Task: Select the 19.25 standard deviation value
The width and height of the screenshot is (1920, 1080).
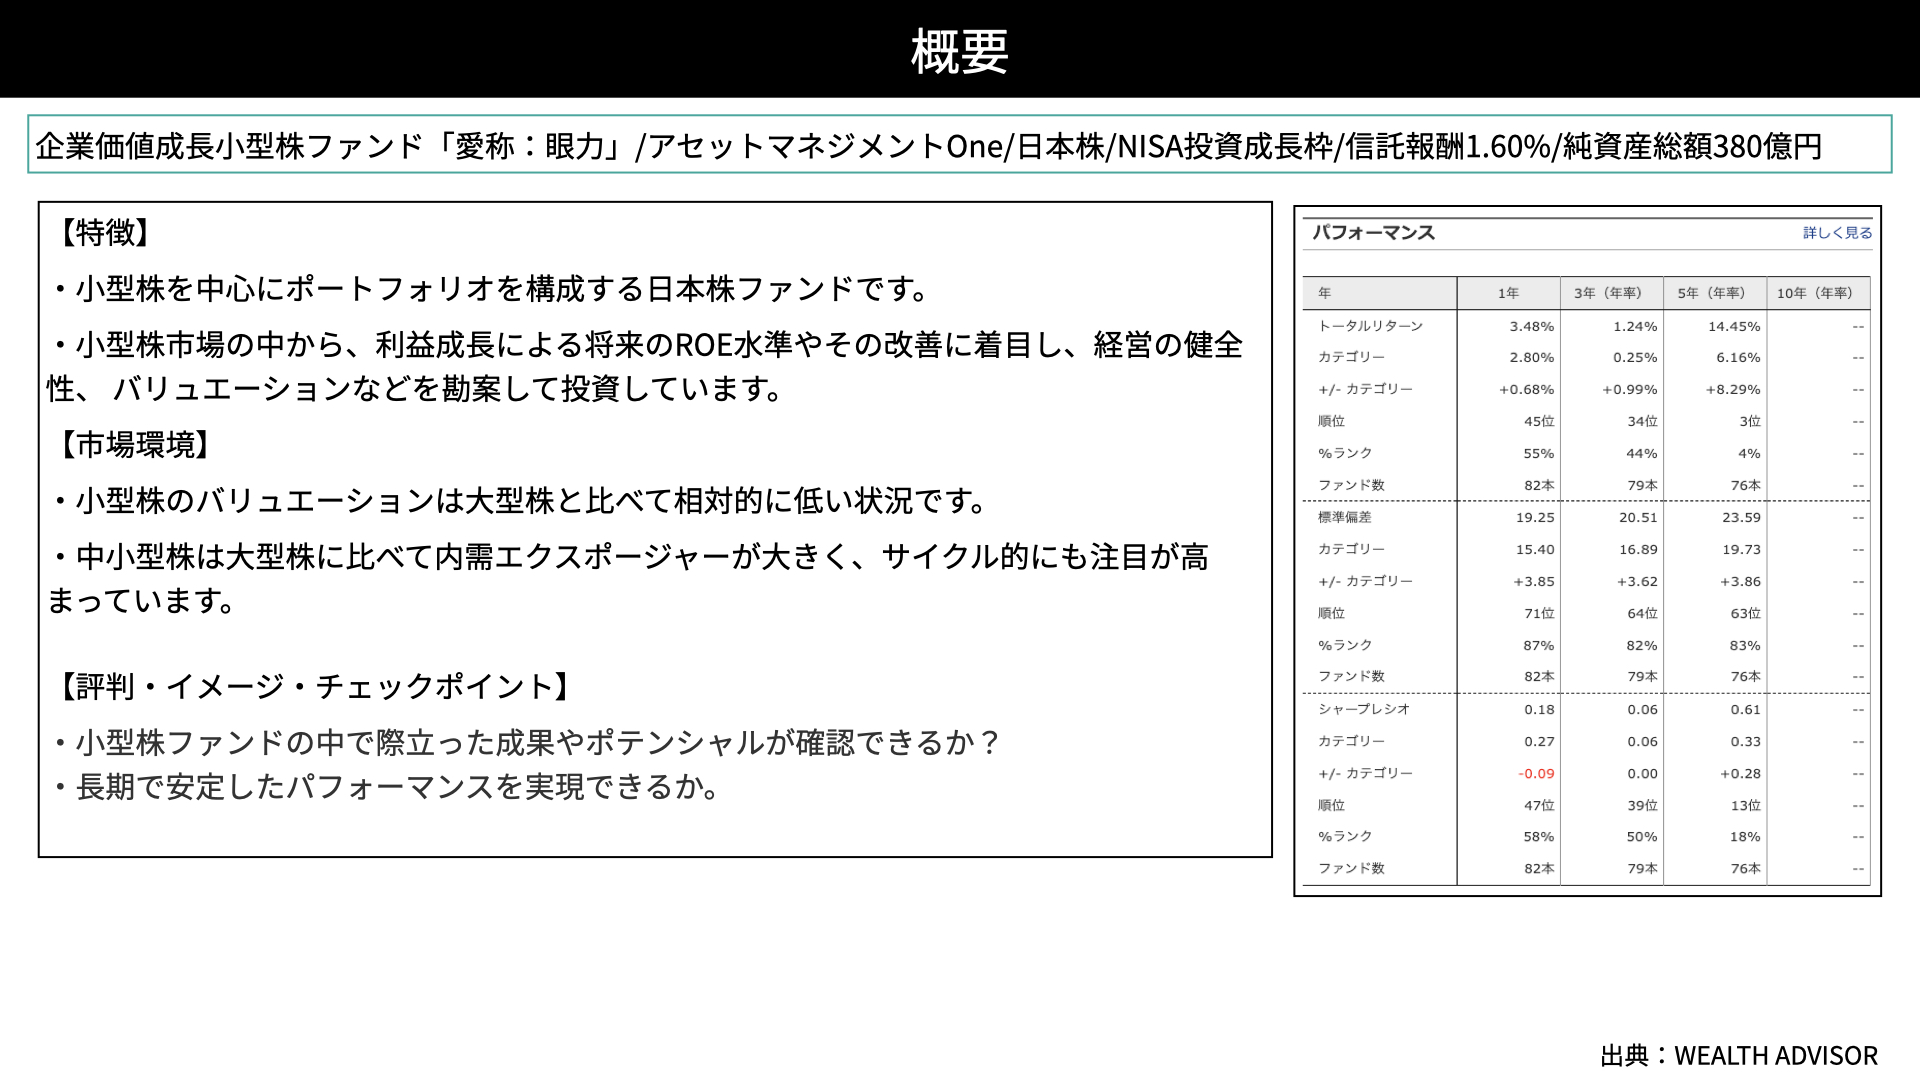Action: click(1535, 517)
